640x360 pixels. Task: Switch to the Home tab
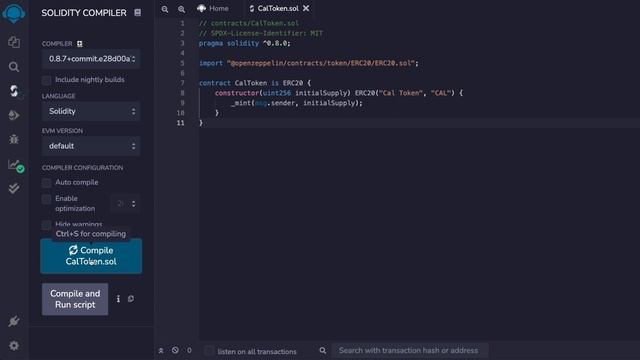[x=213, y=8]
